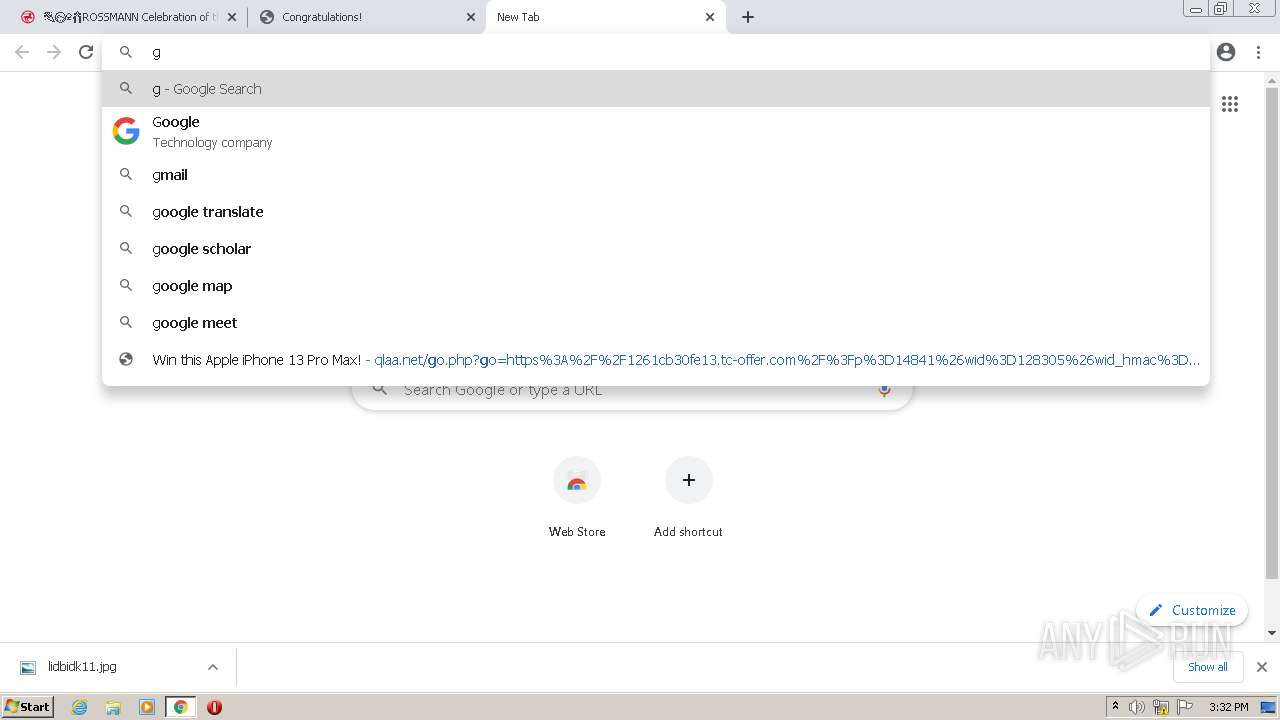Image resolution: width=1280 pixels, height=720 pixels.
Task: Go back with the back arrow
Action: click(x=22, y=52)
